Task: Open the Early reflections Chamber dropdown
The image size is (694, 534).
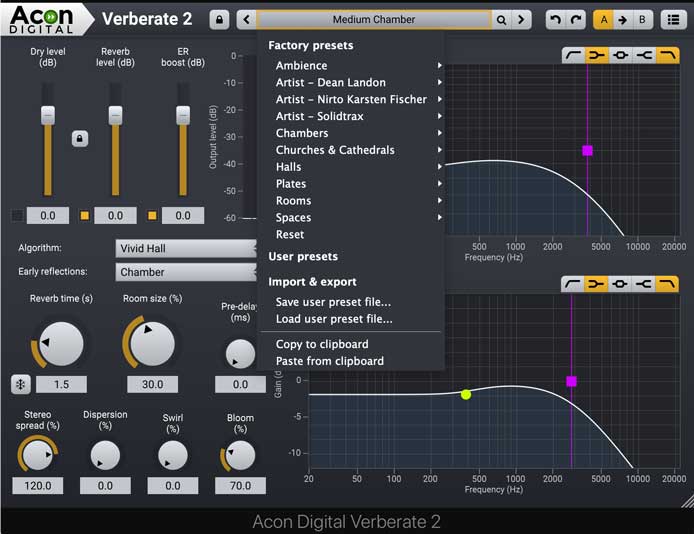Action: click(187, 272)
